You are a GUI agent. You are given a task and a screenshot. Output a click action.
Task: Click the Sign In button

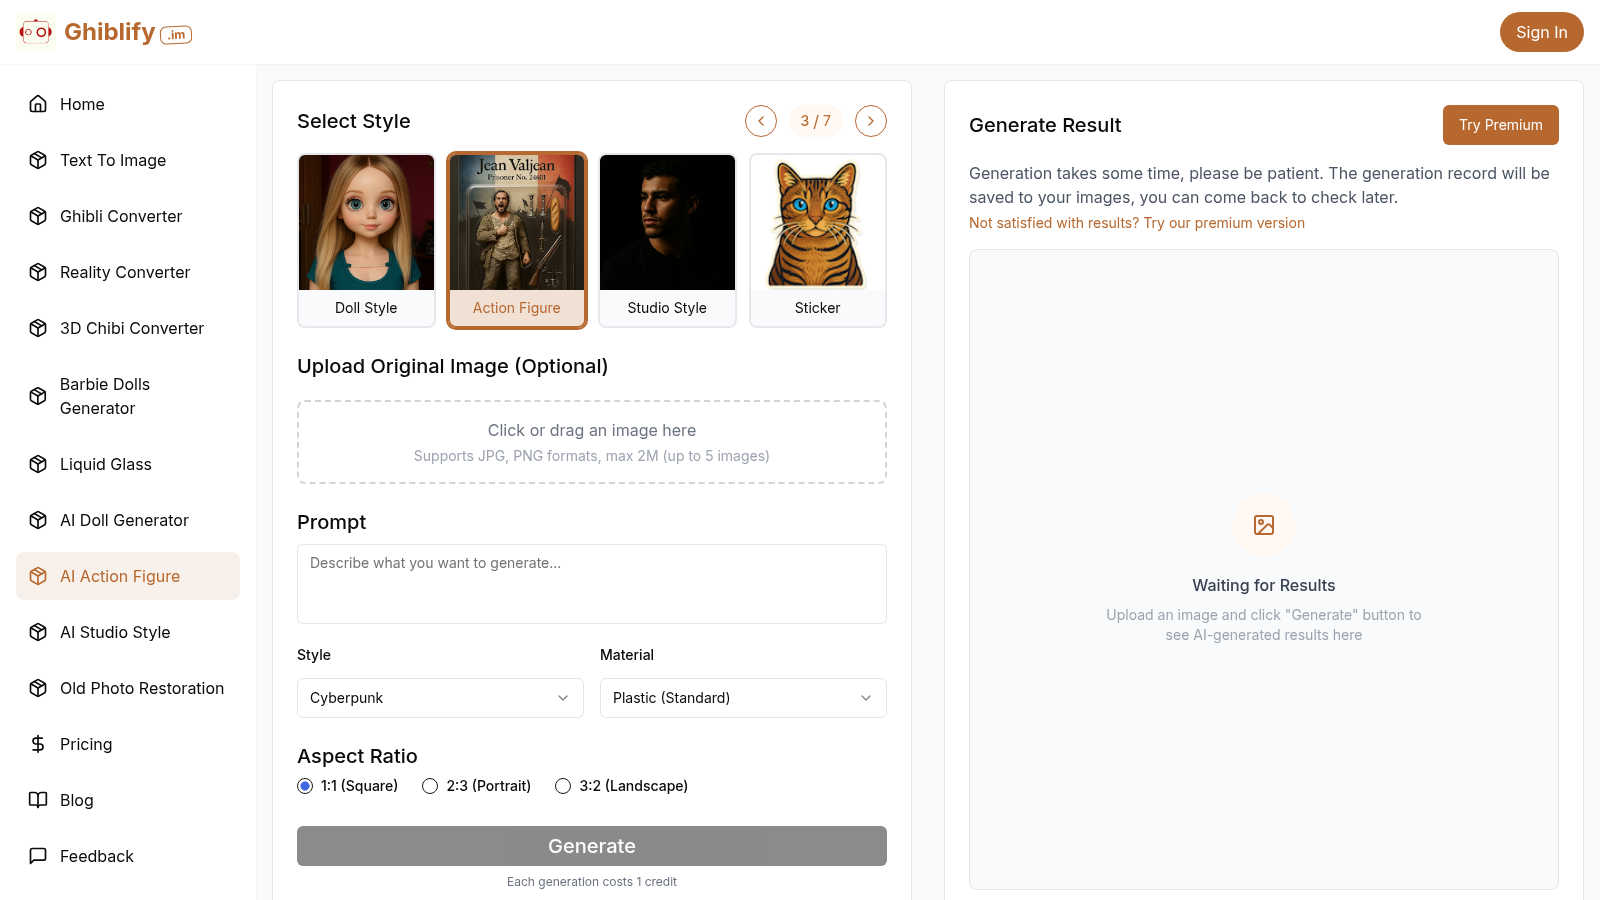click(1541, 32)
